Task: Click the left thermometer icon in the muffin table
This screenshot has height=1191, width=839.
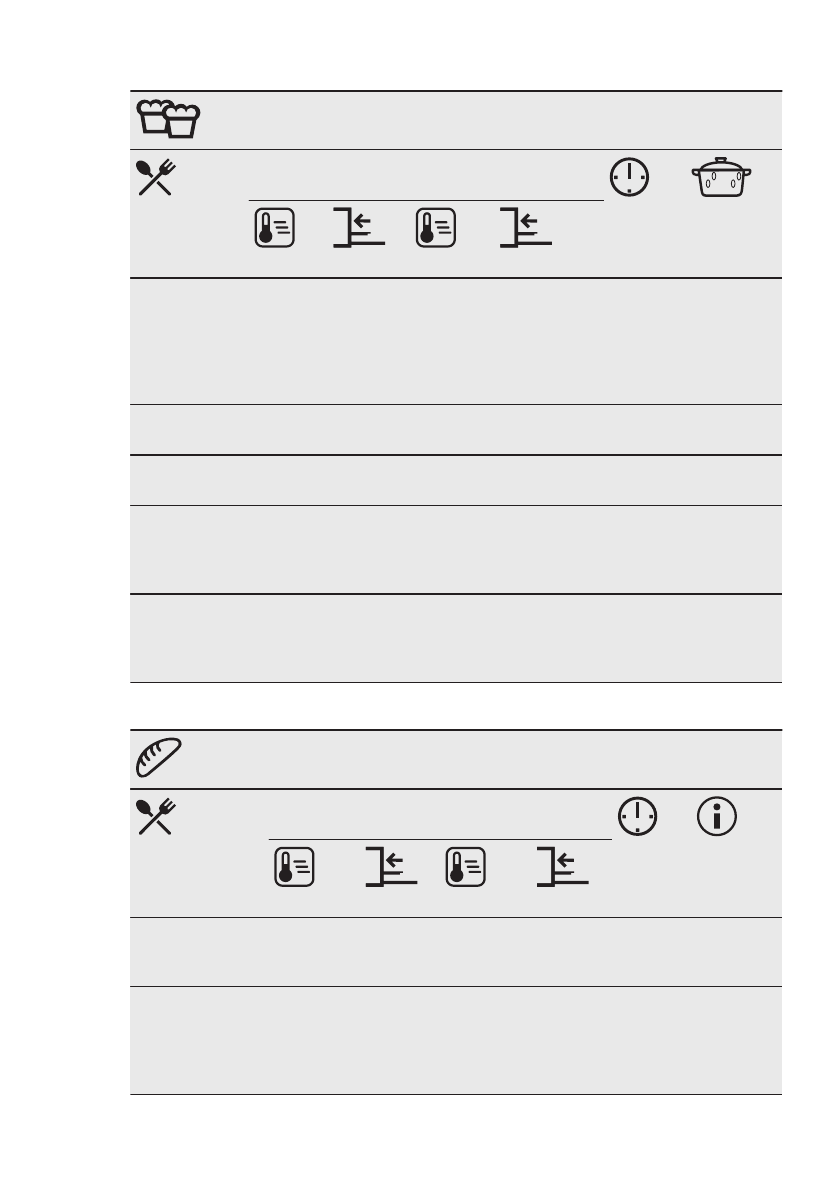Action: click(x=274, y=228)
